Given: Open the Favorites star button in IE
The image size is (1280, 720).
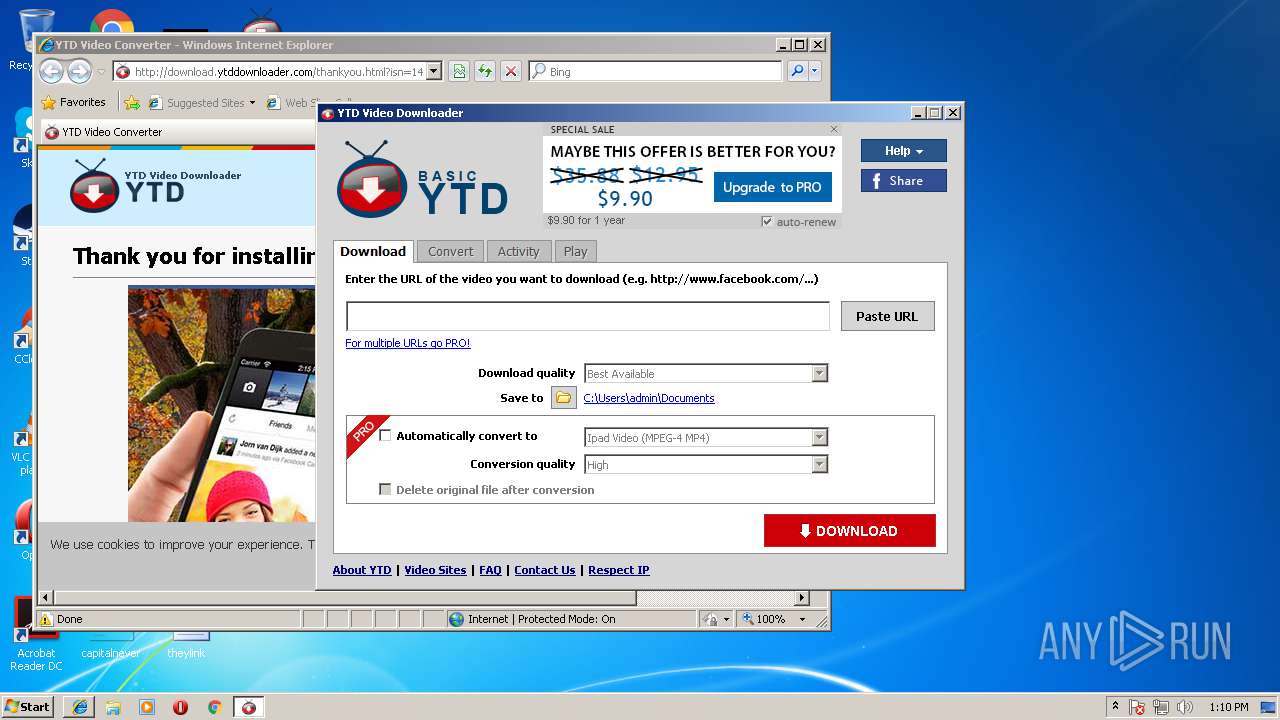Looking at the screenshot, I should [73, 102].
